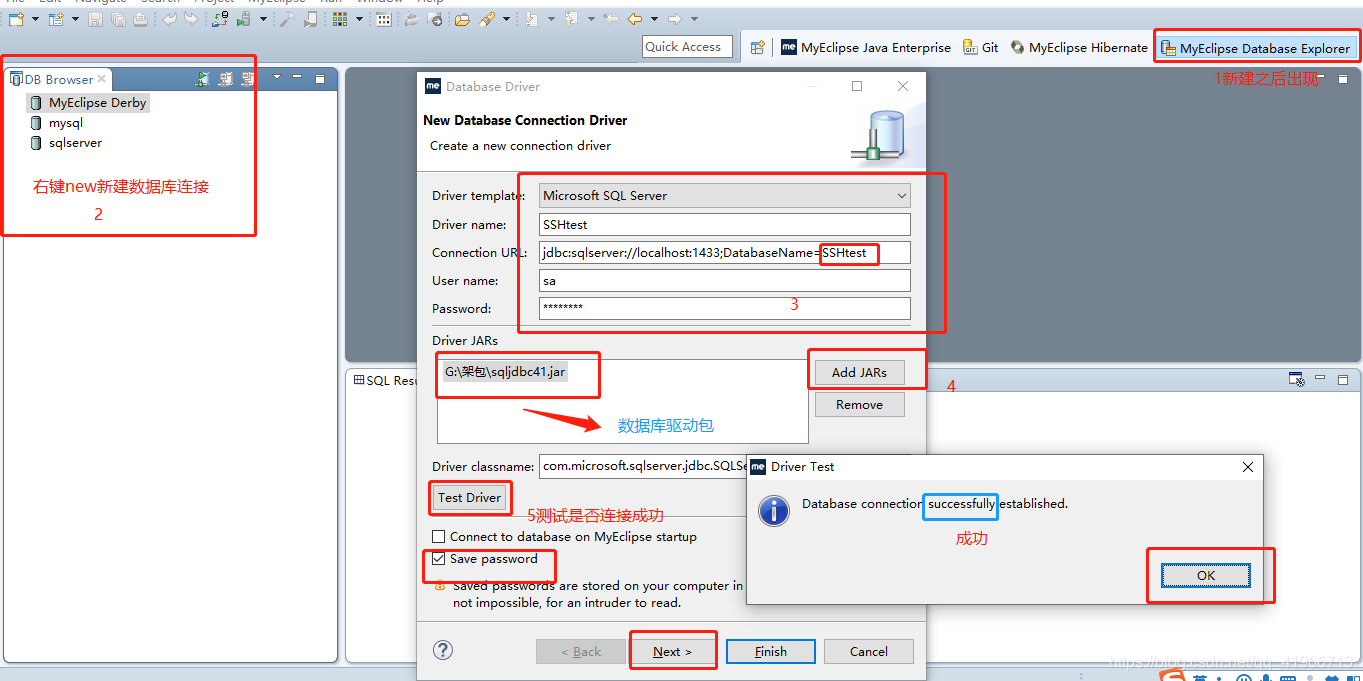
Task: Click the Sogou input method tray icon
Action: (x=1172, y=676)
